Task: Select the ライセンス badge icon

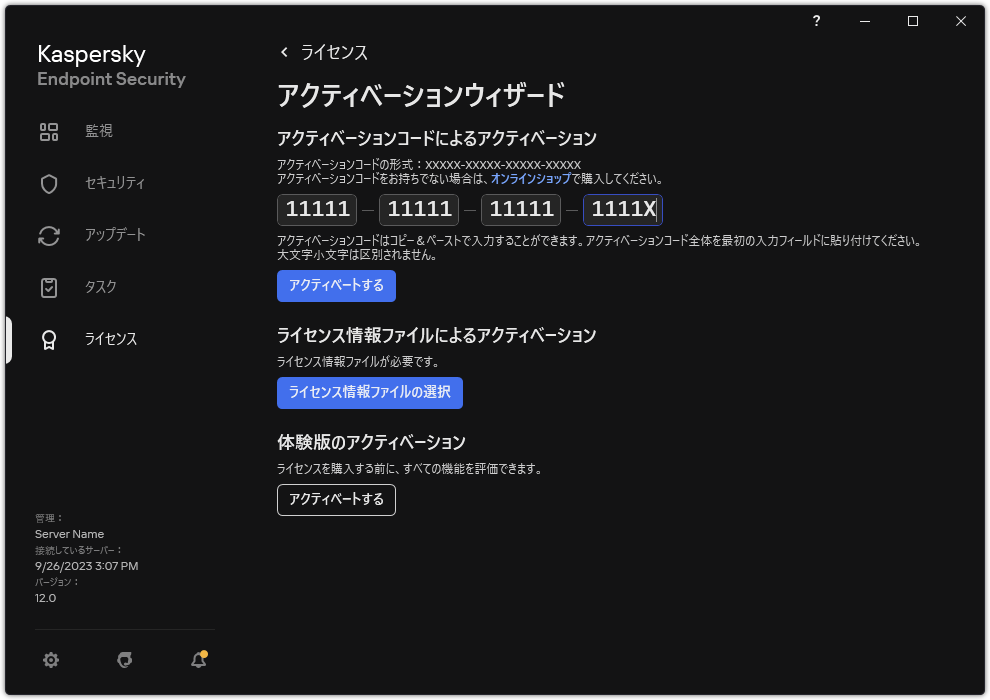Action: tap(48, 339)
